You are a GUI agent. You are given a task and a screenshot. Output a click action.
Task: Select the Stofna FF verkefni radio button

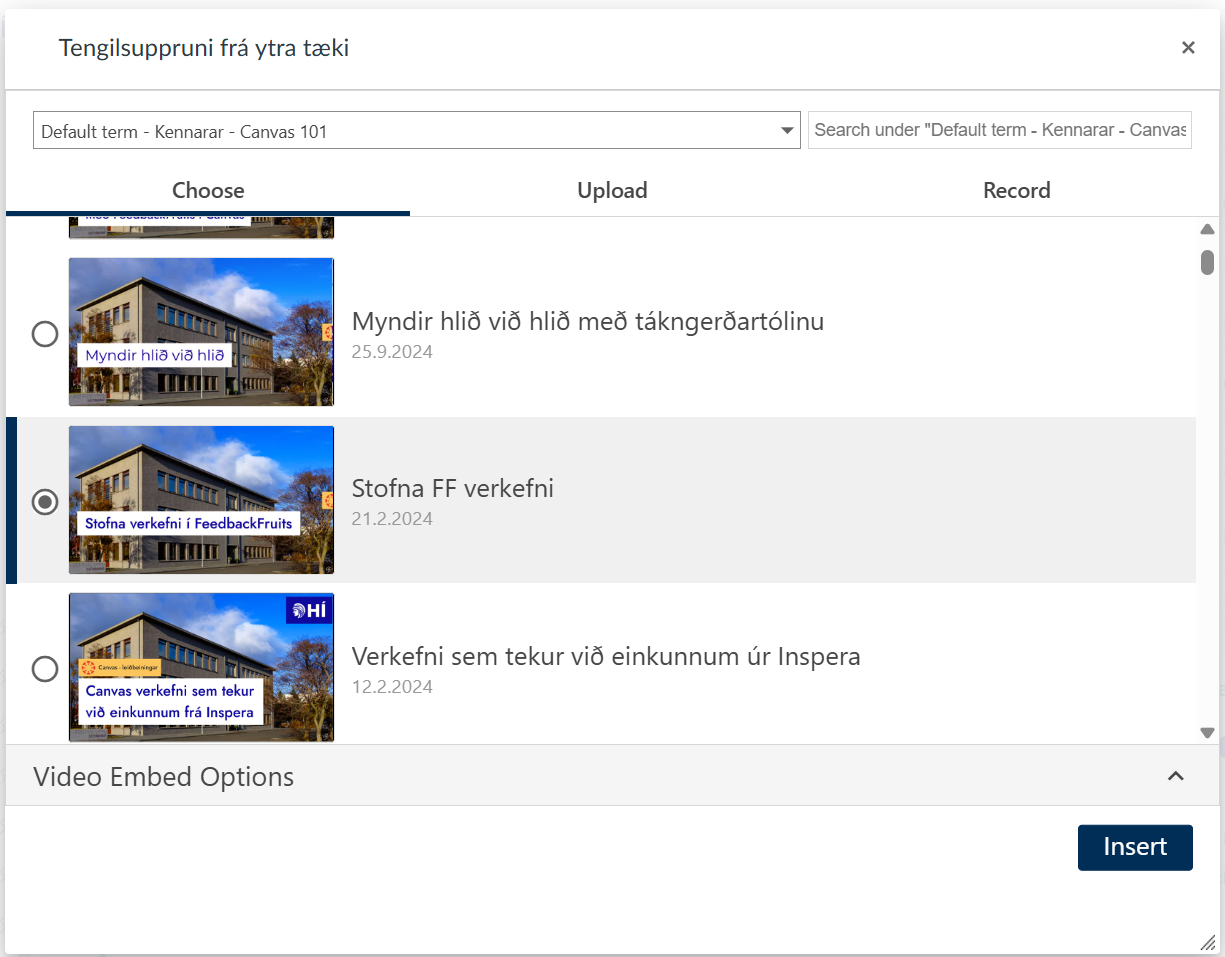pos(45,501)
